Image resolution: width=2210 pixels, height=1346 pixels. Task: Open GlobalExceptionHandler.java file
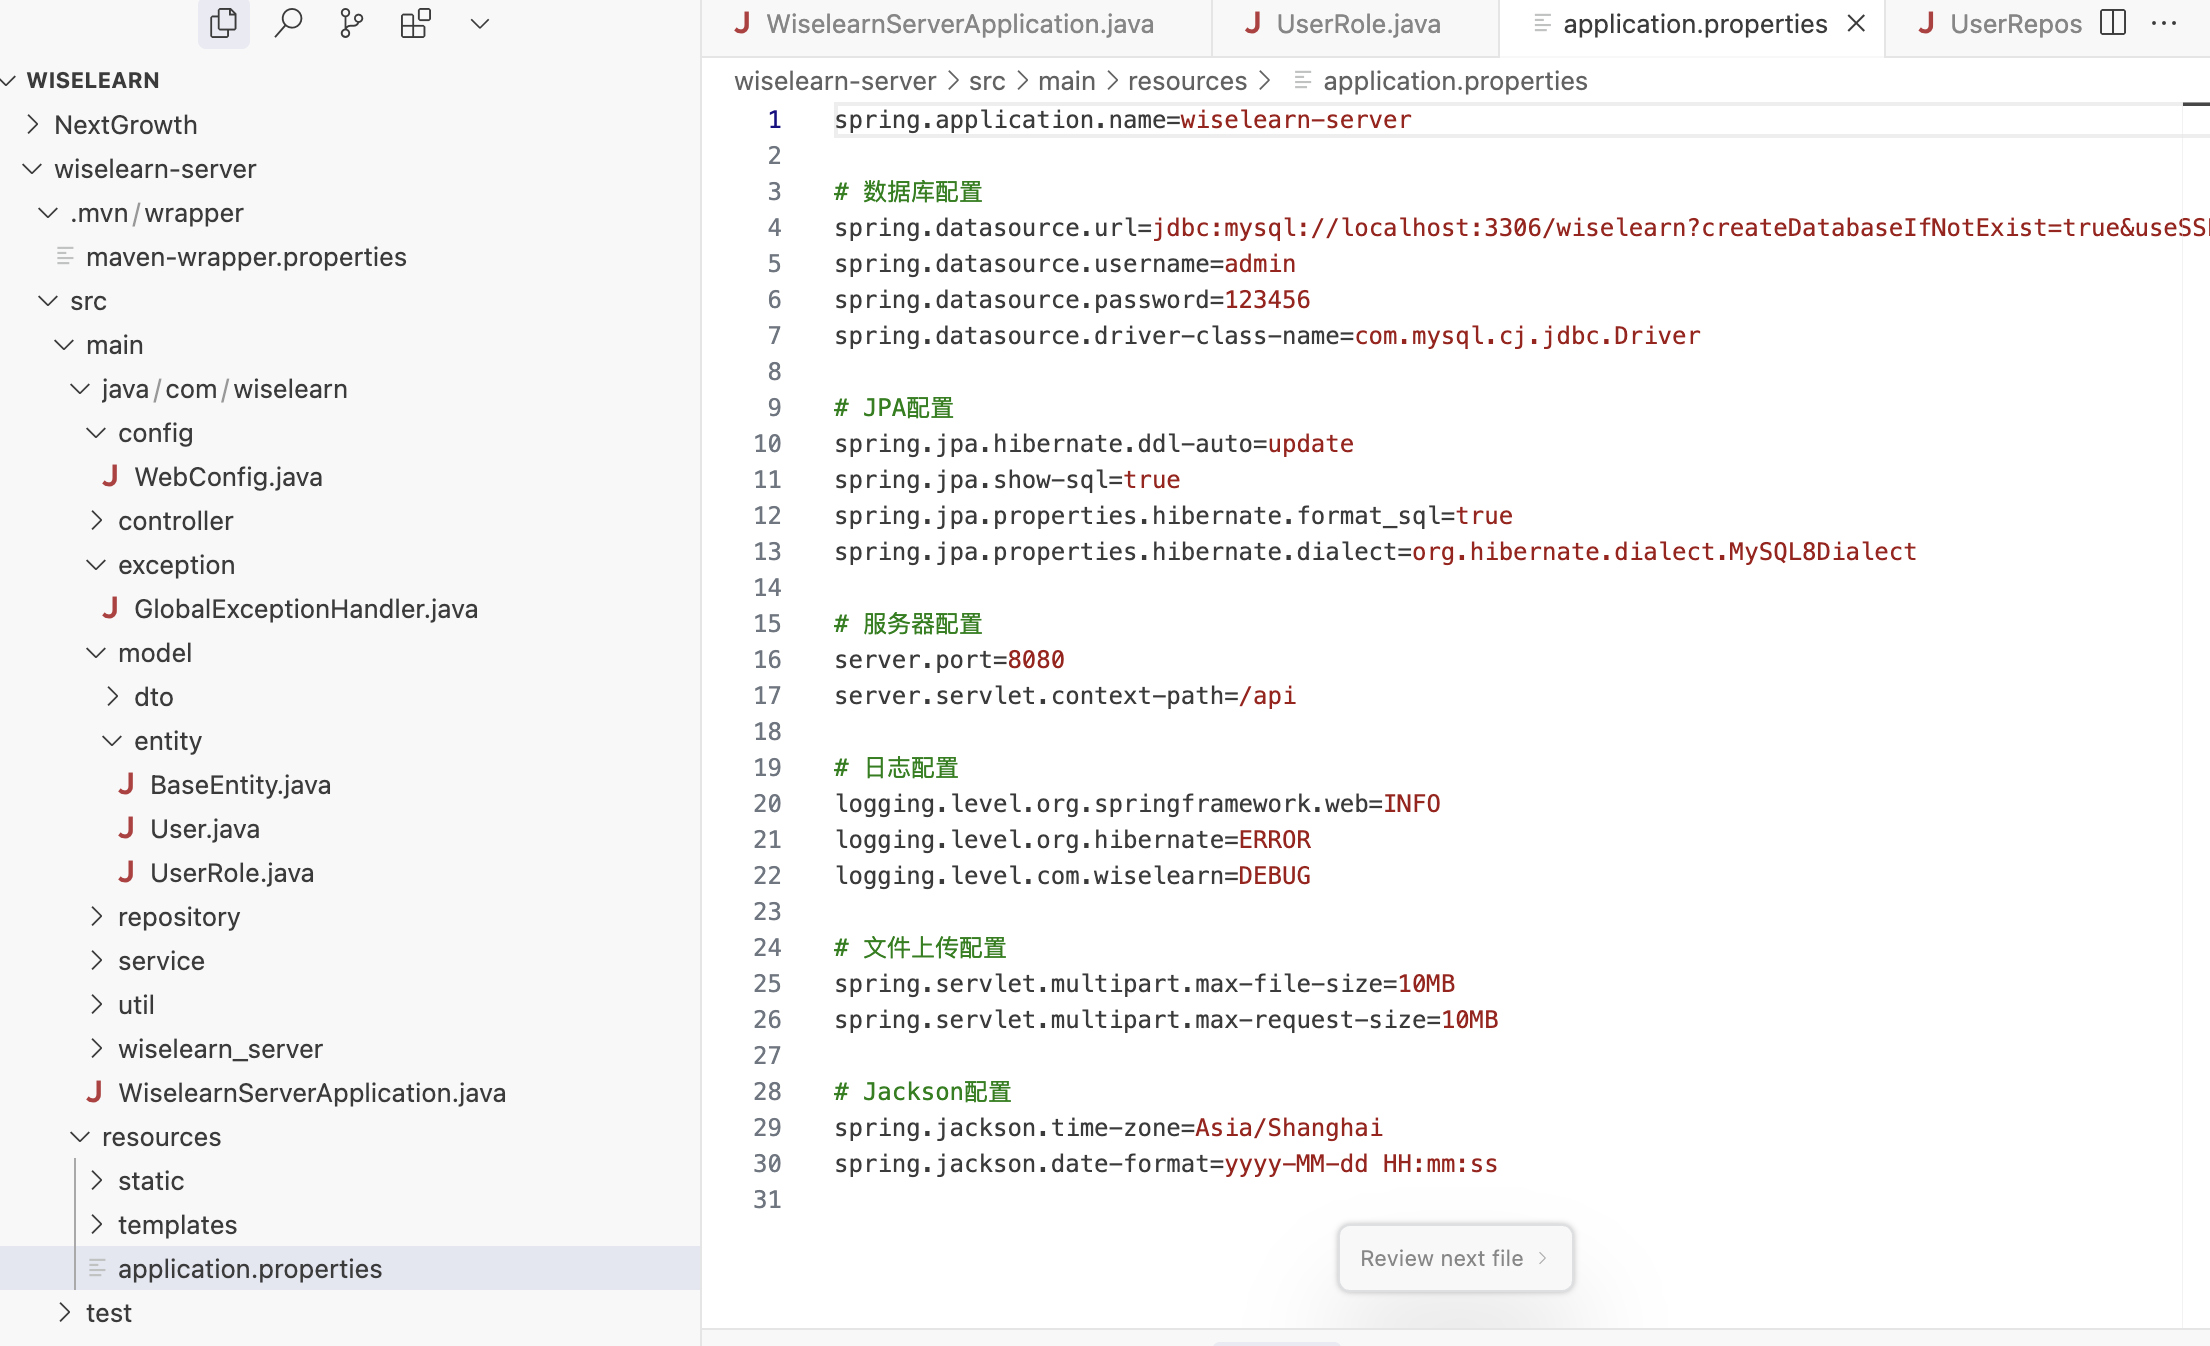350,609
